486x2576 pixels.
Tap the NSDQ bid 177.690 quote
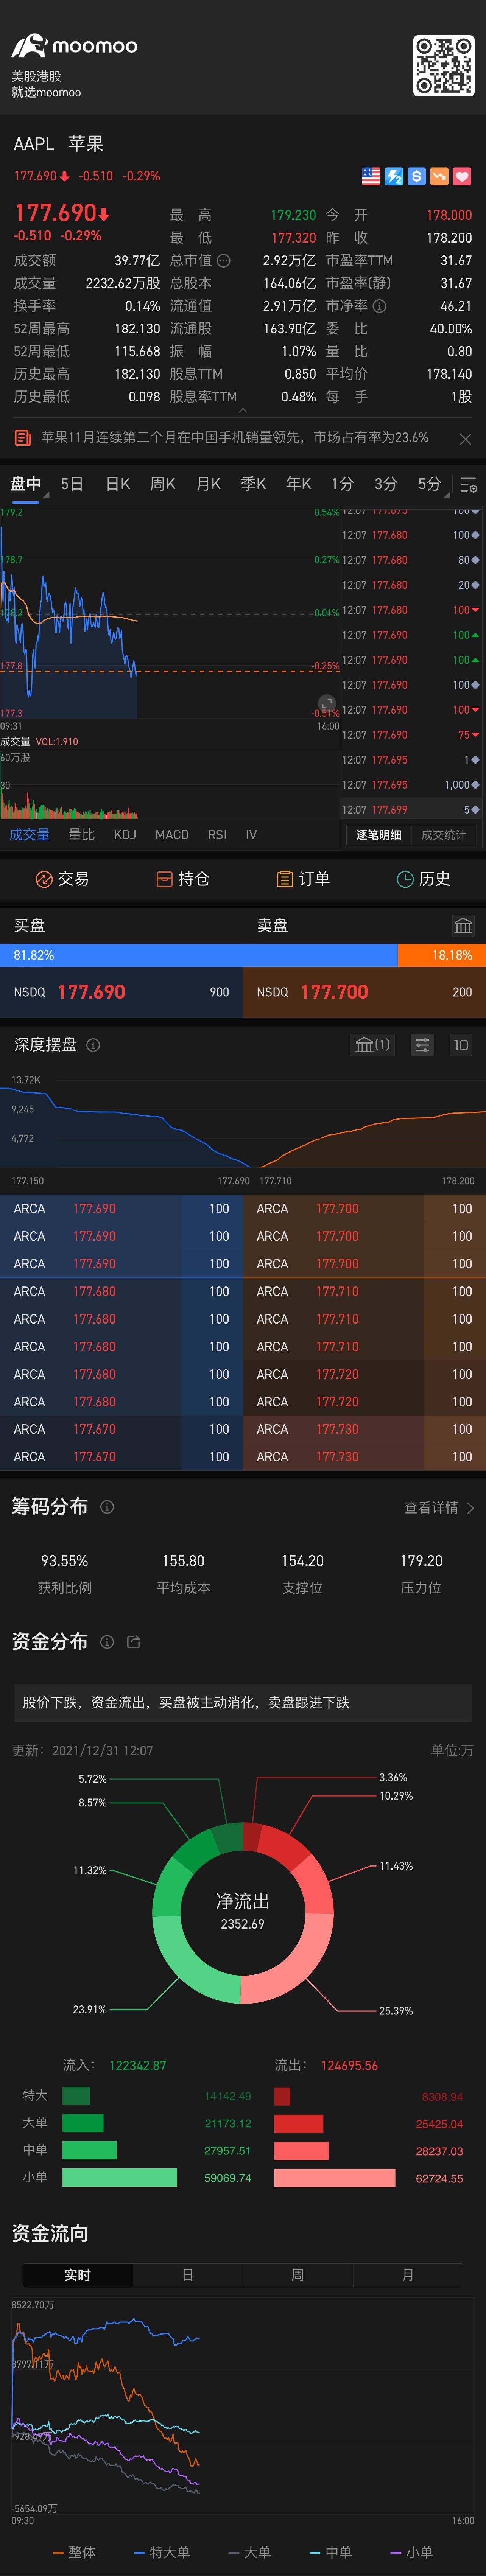(x=121, y=992)
